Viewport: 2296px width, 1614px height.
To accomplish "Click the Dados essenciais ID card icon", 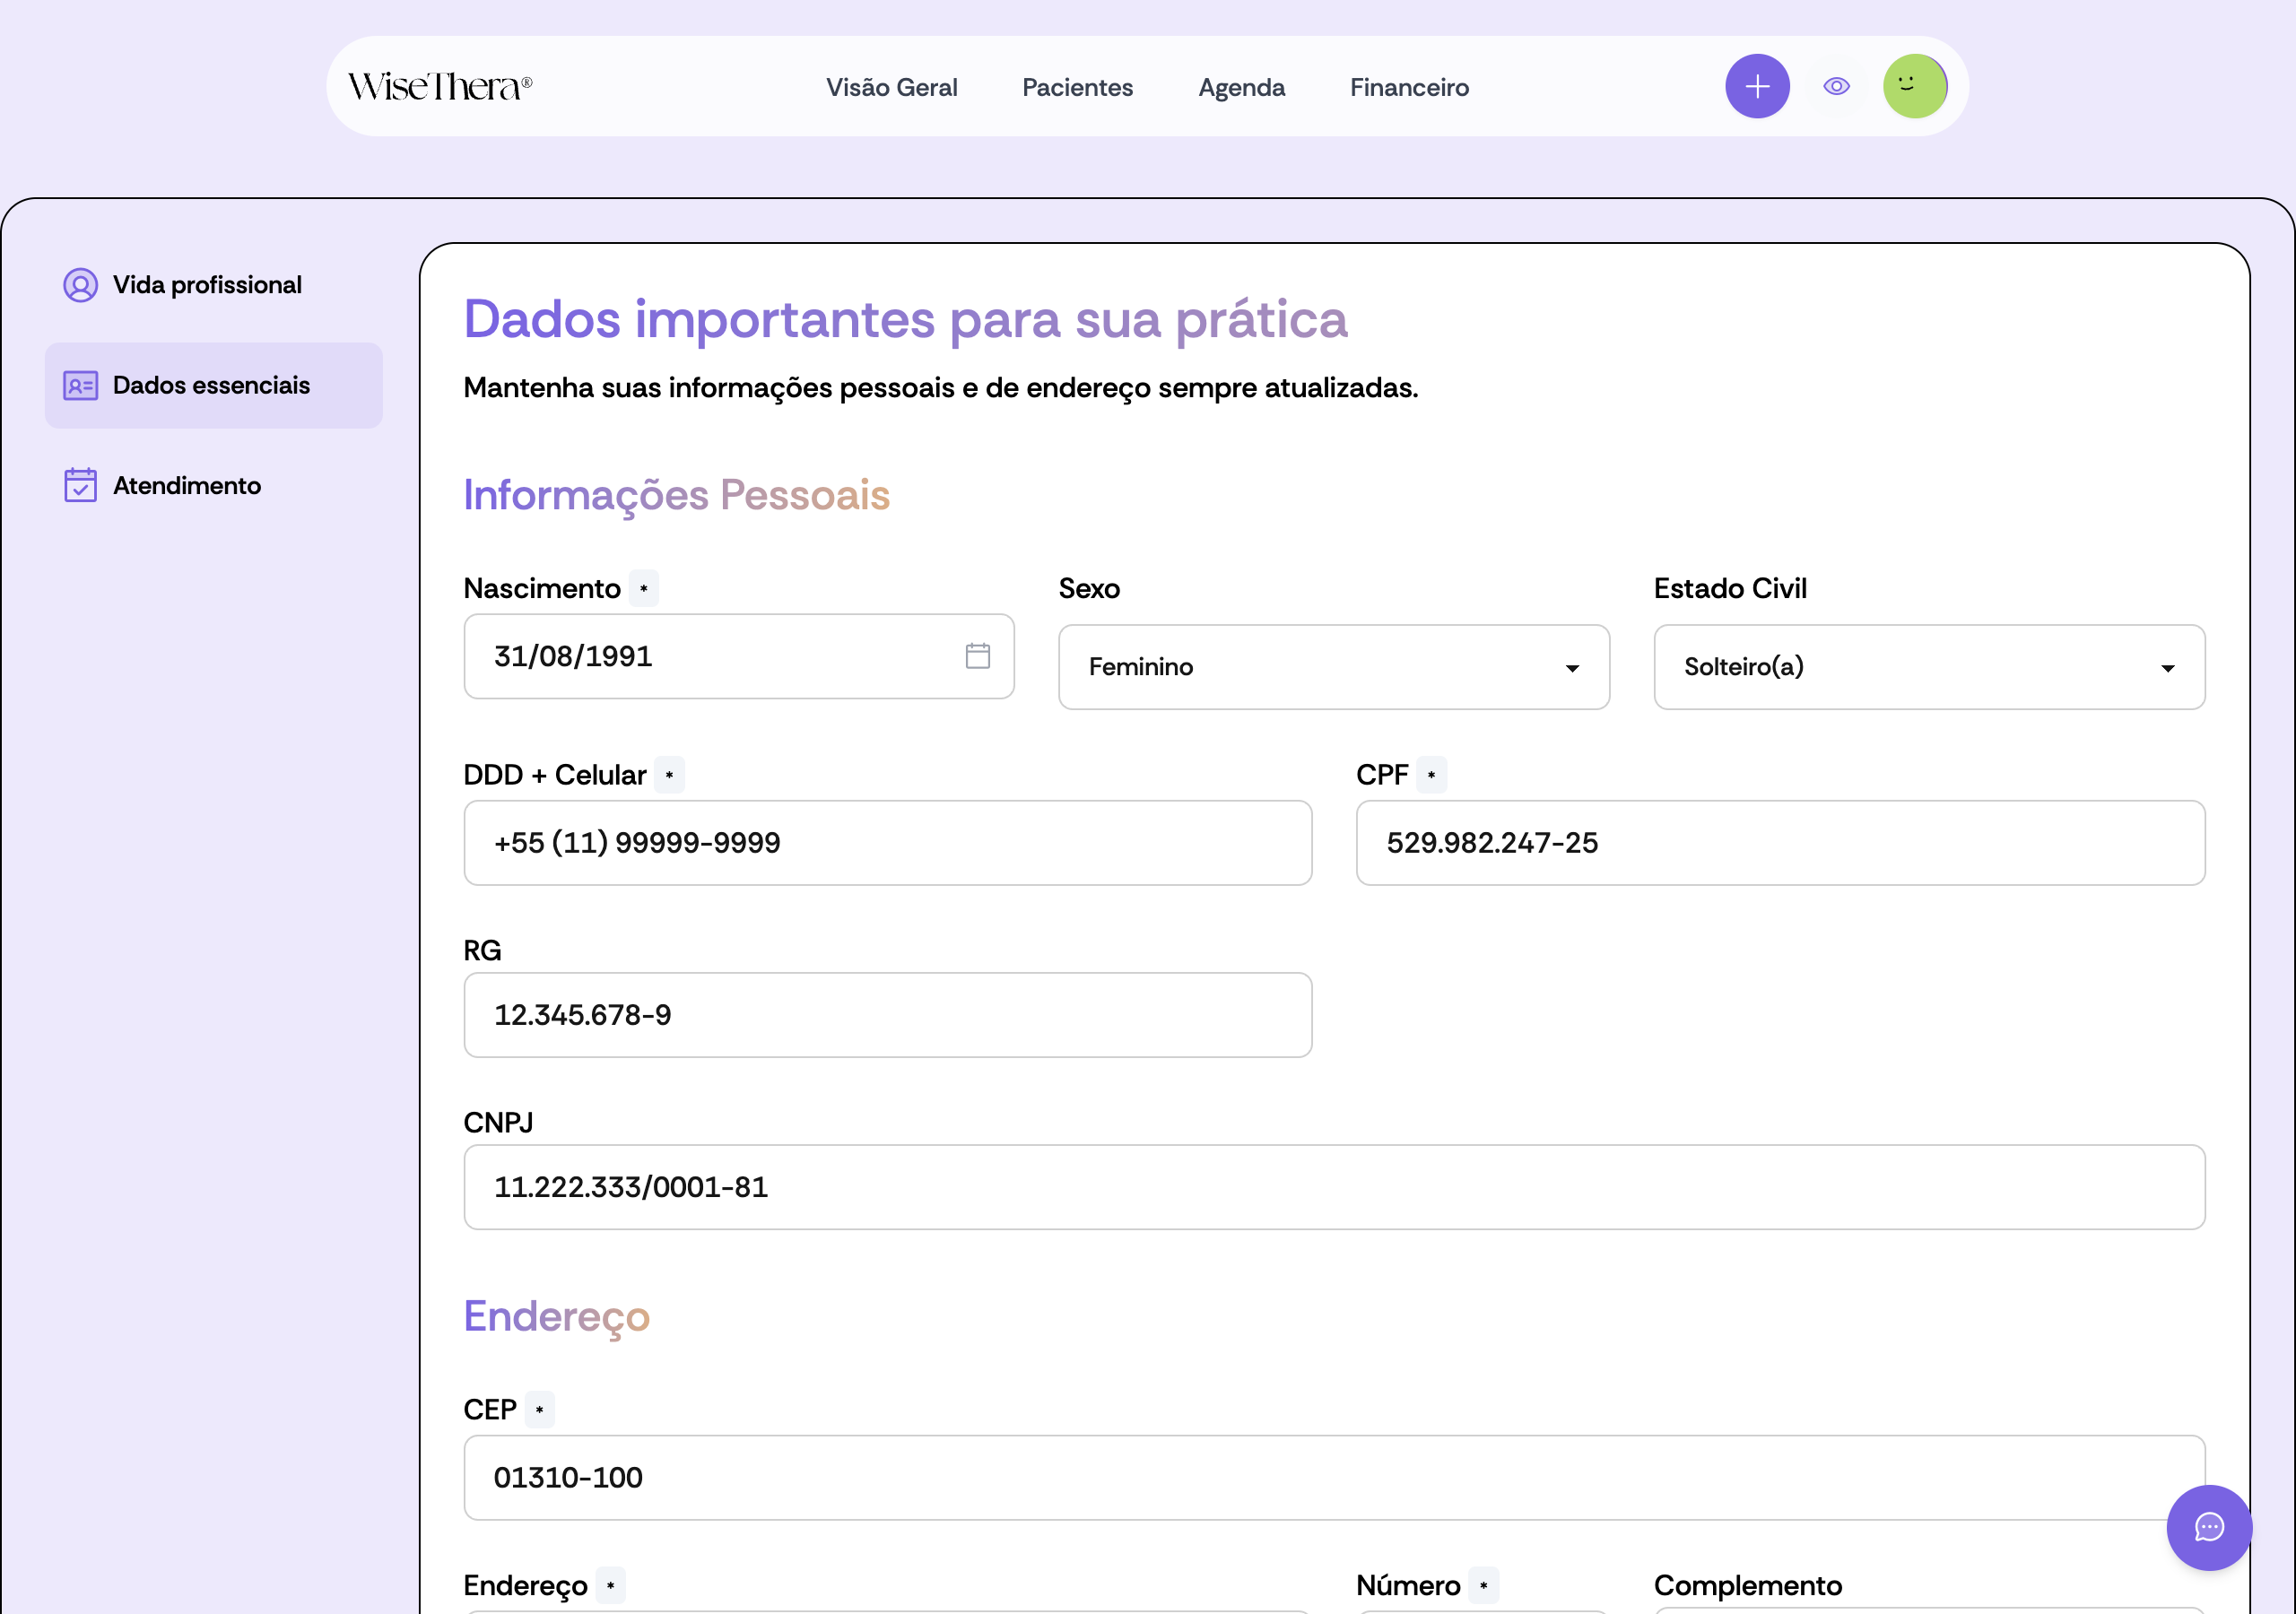I will coord(81,386).
